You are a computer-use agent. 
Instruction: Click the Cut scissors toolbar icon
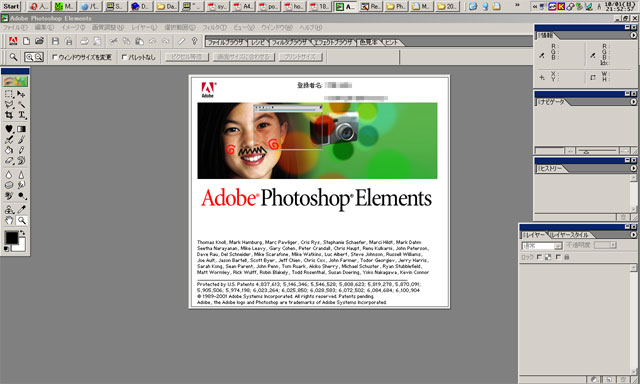pos(113,41)
